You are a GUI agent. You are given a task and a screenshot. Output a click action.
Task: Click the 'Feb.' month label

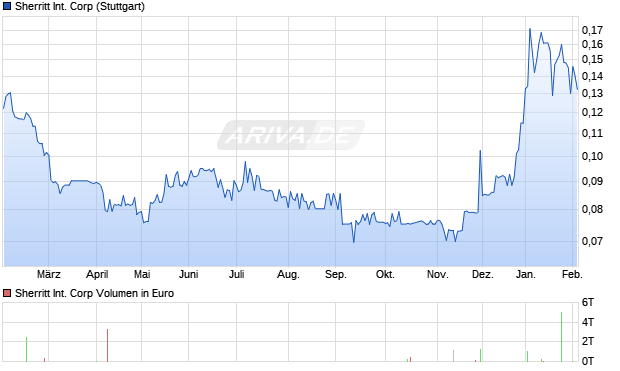click(x=572, y=274)
